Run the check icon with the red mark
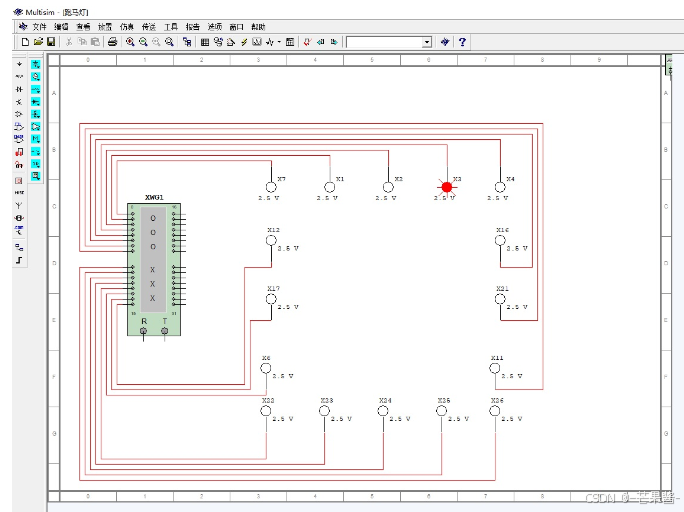Viewport: 684px width, 512px height. pyautogui.click(x=308, y=42)
